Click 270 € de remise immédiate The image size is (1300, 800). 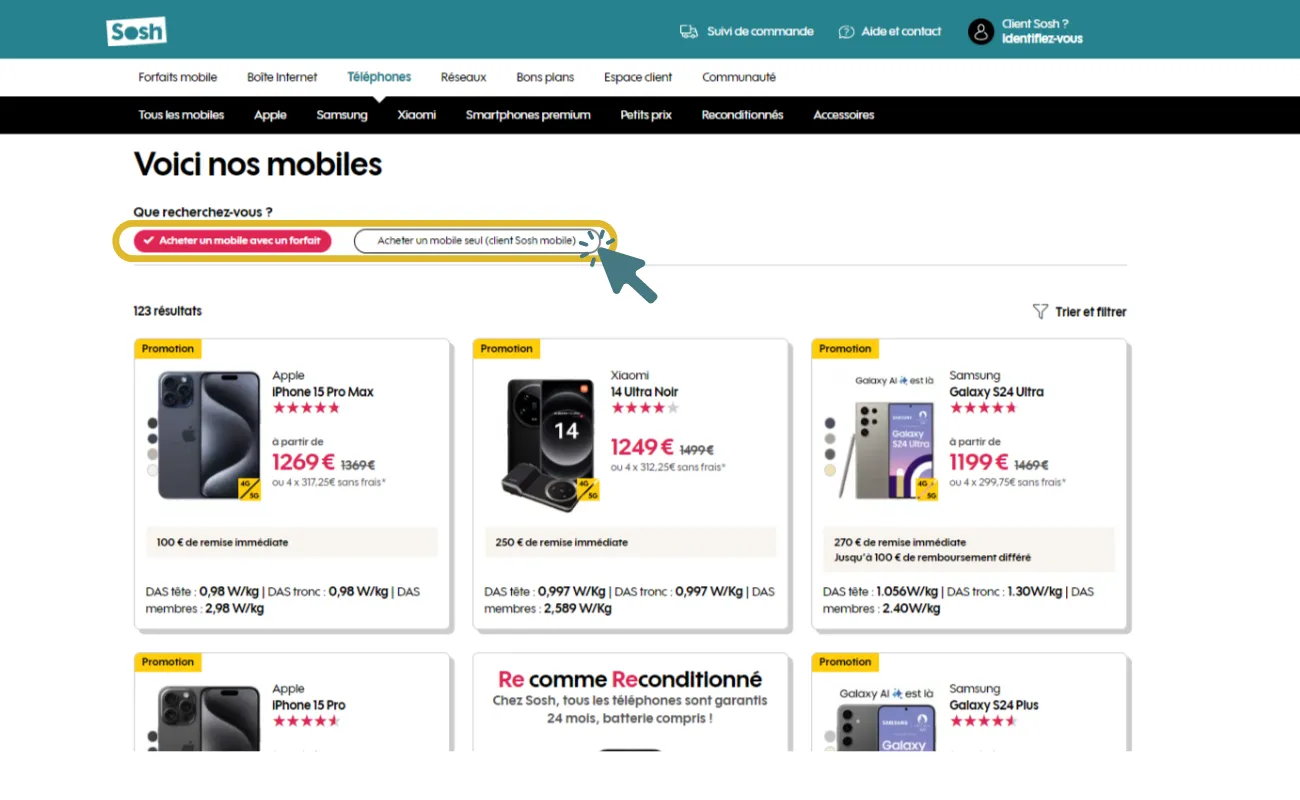[x=900, y=543]
